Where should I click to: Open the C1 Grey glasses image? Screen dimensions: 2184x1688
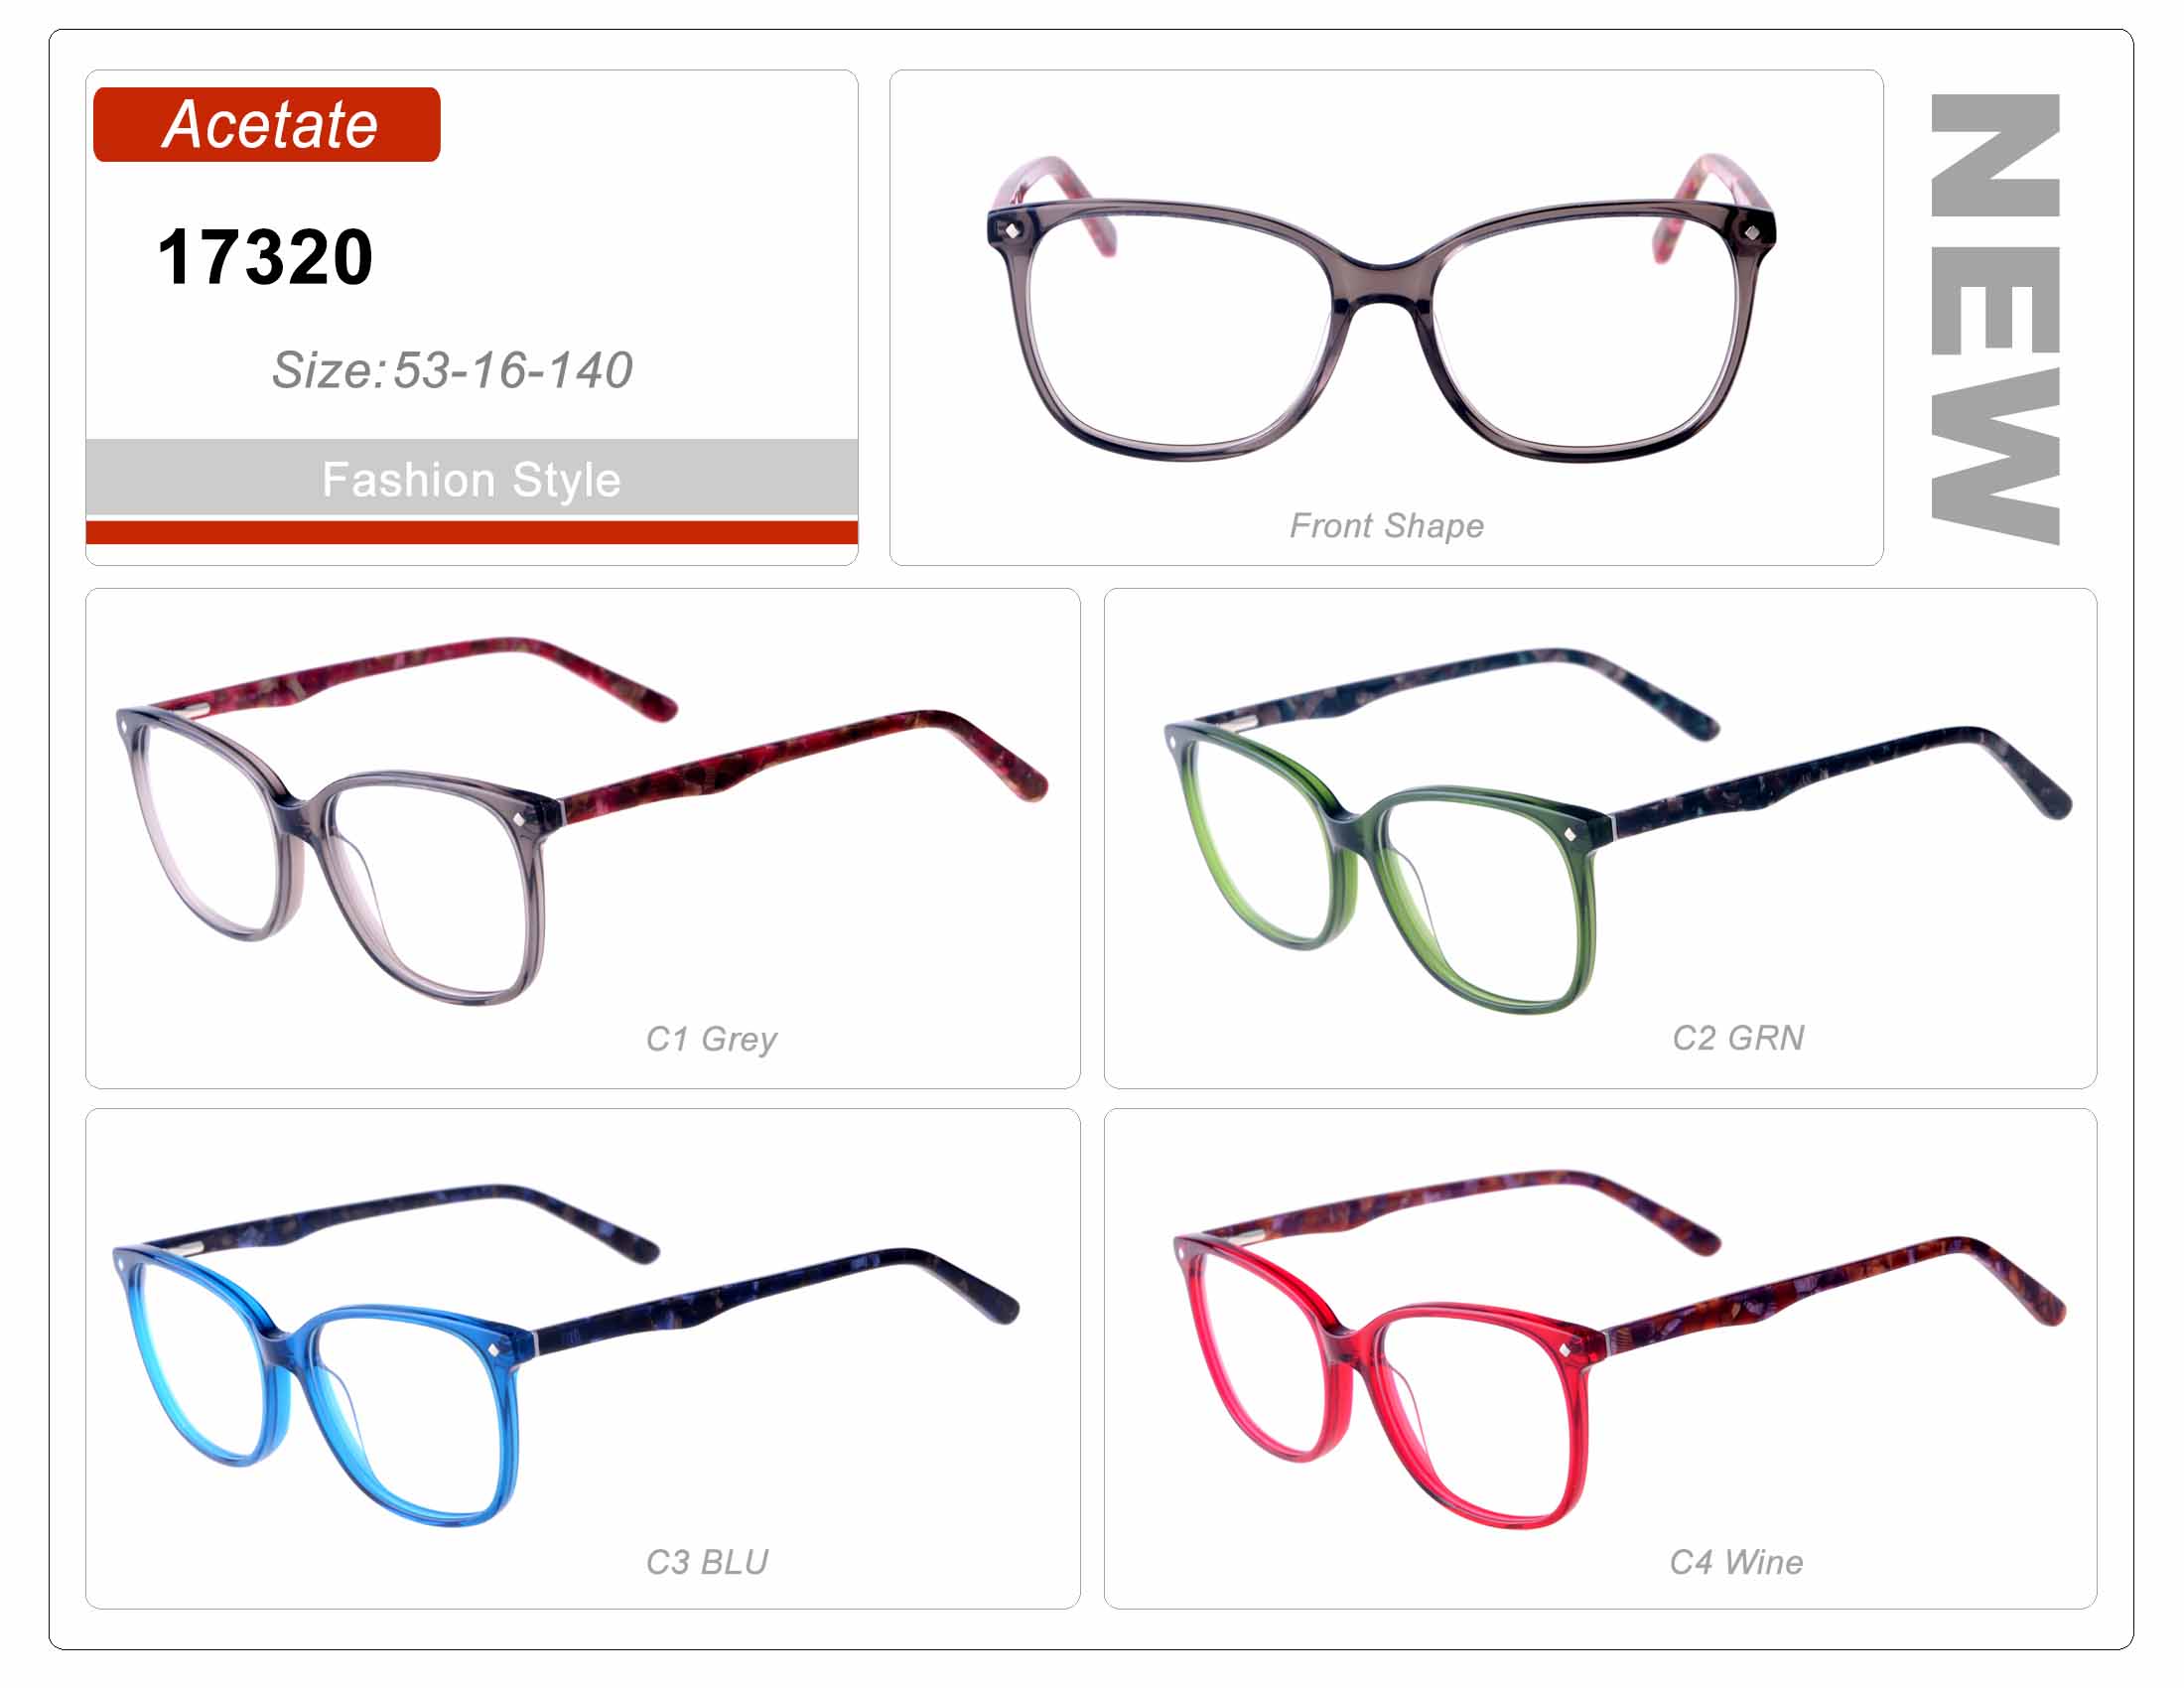[582, 820]
